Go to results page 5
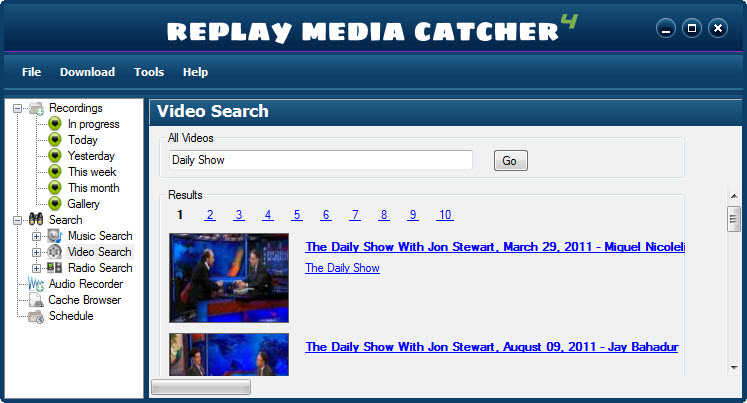 pos(297,215)
